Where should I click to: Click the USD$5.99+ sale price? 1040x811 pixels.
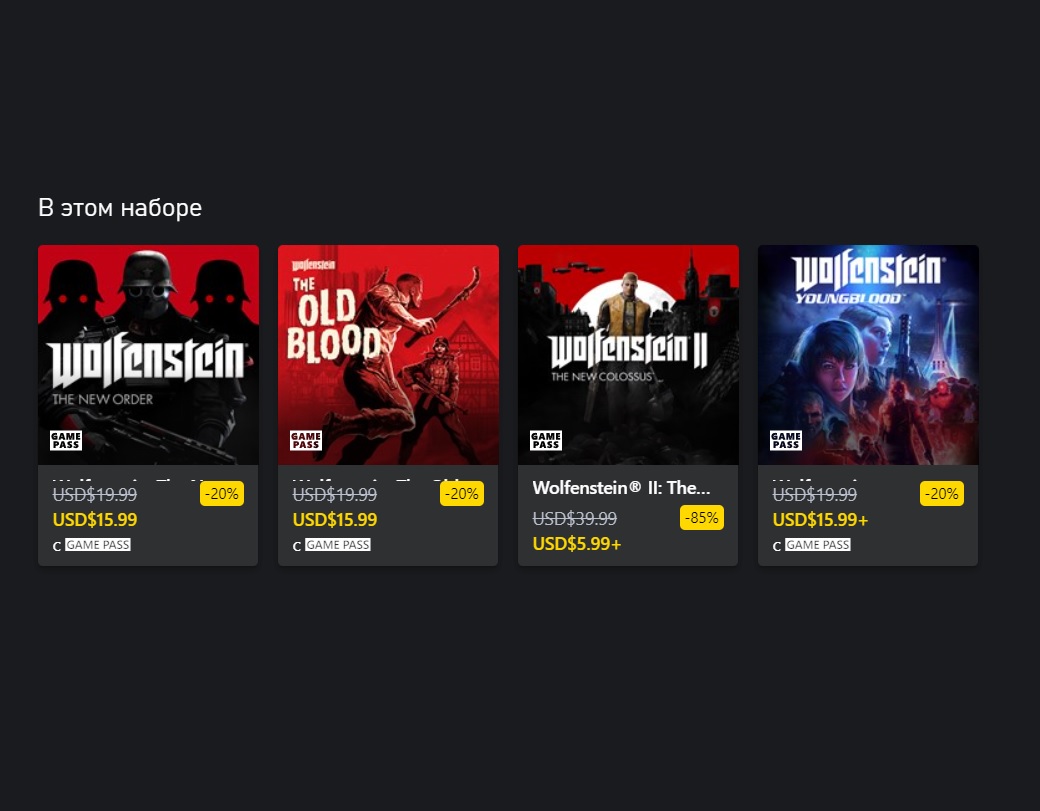click(577, 544)
